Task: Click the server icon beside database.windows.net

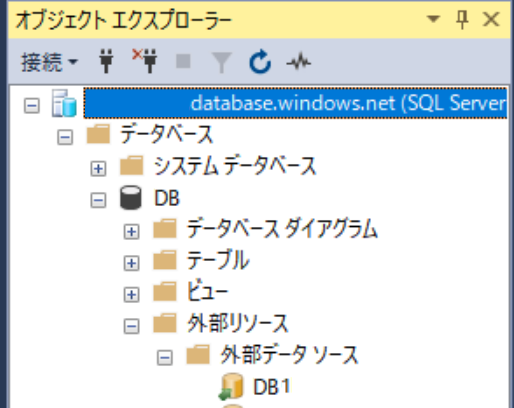Action: [64, 103]
